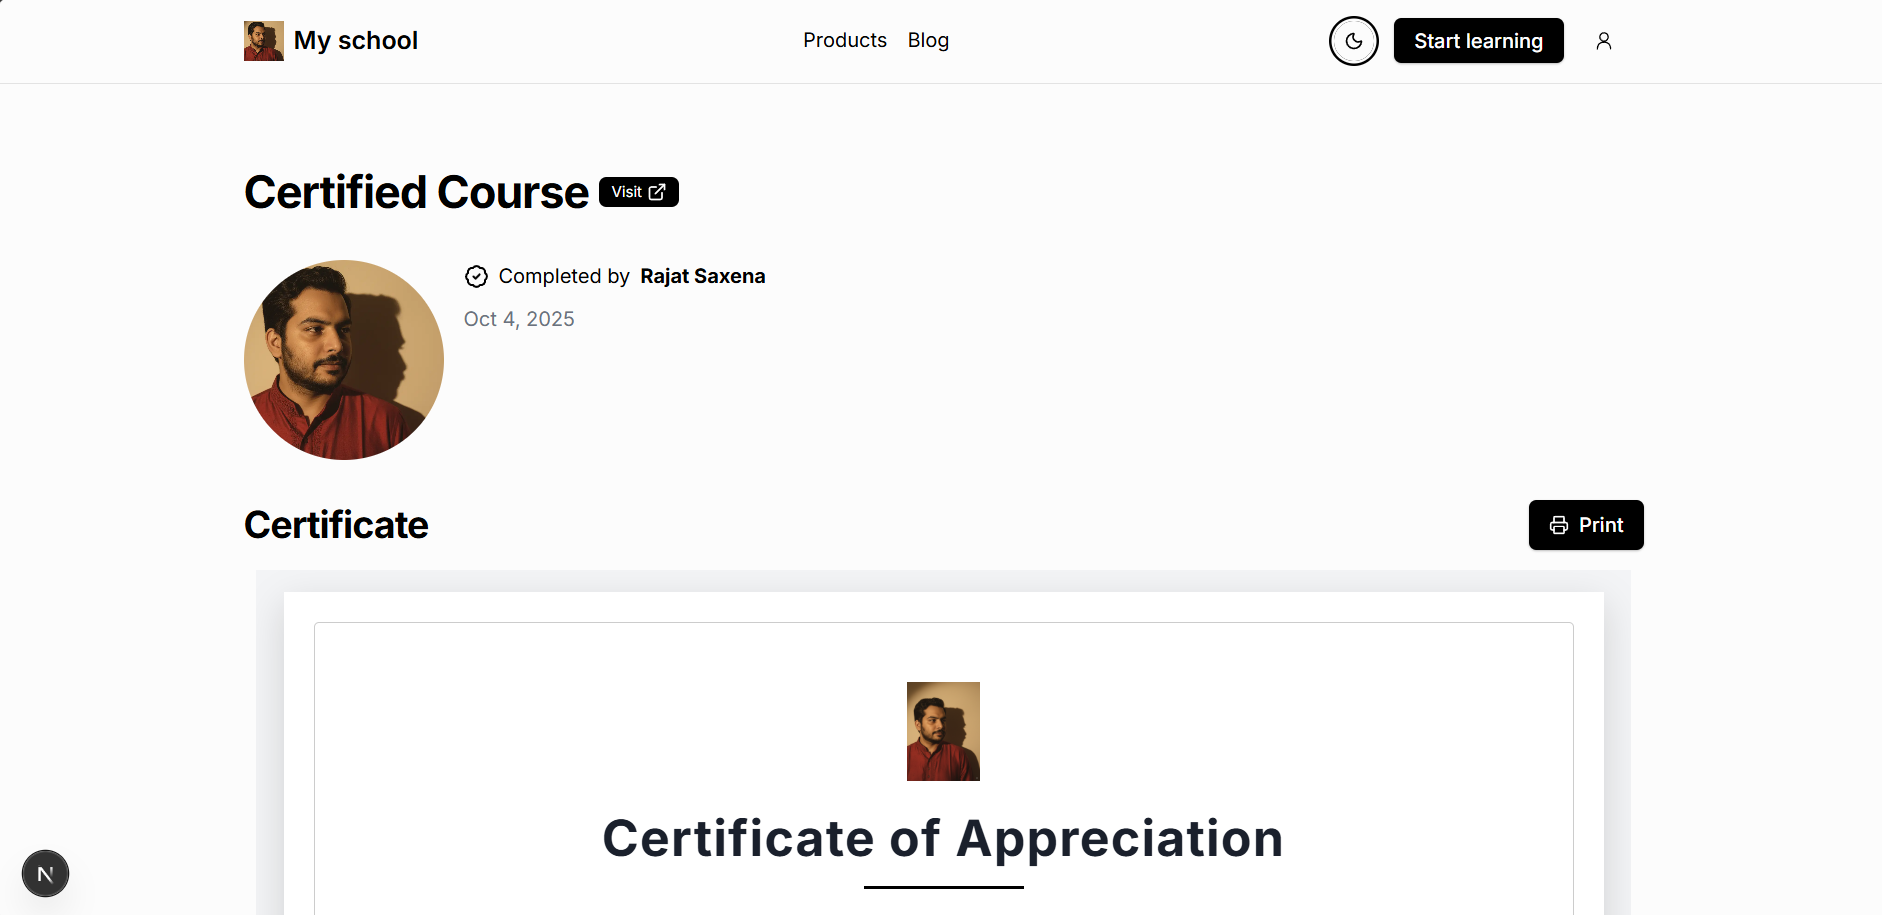Screen dimensions: 1882x915
Task: Open Rajat Saxena's name link
Action: pyautogui.click(x=702, y=276)
